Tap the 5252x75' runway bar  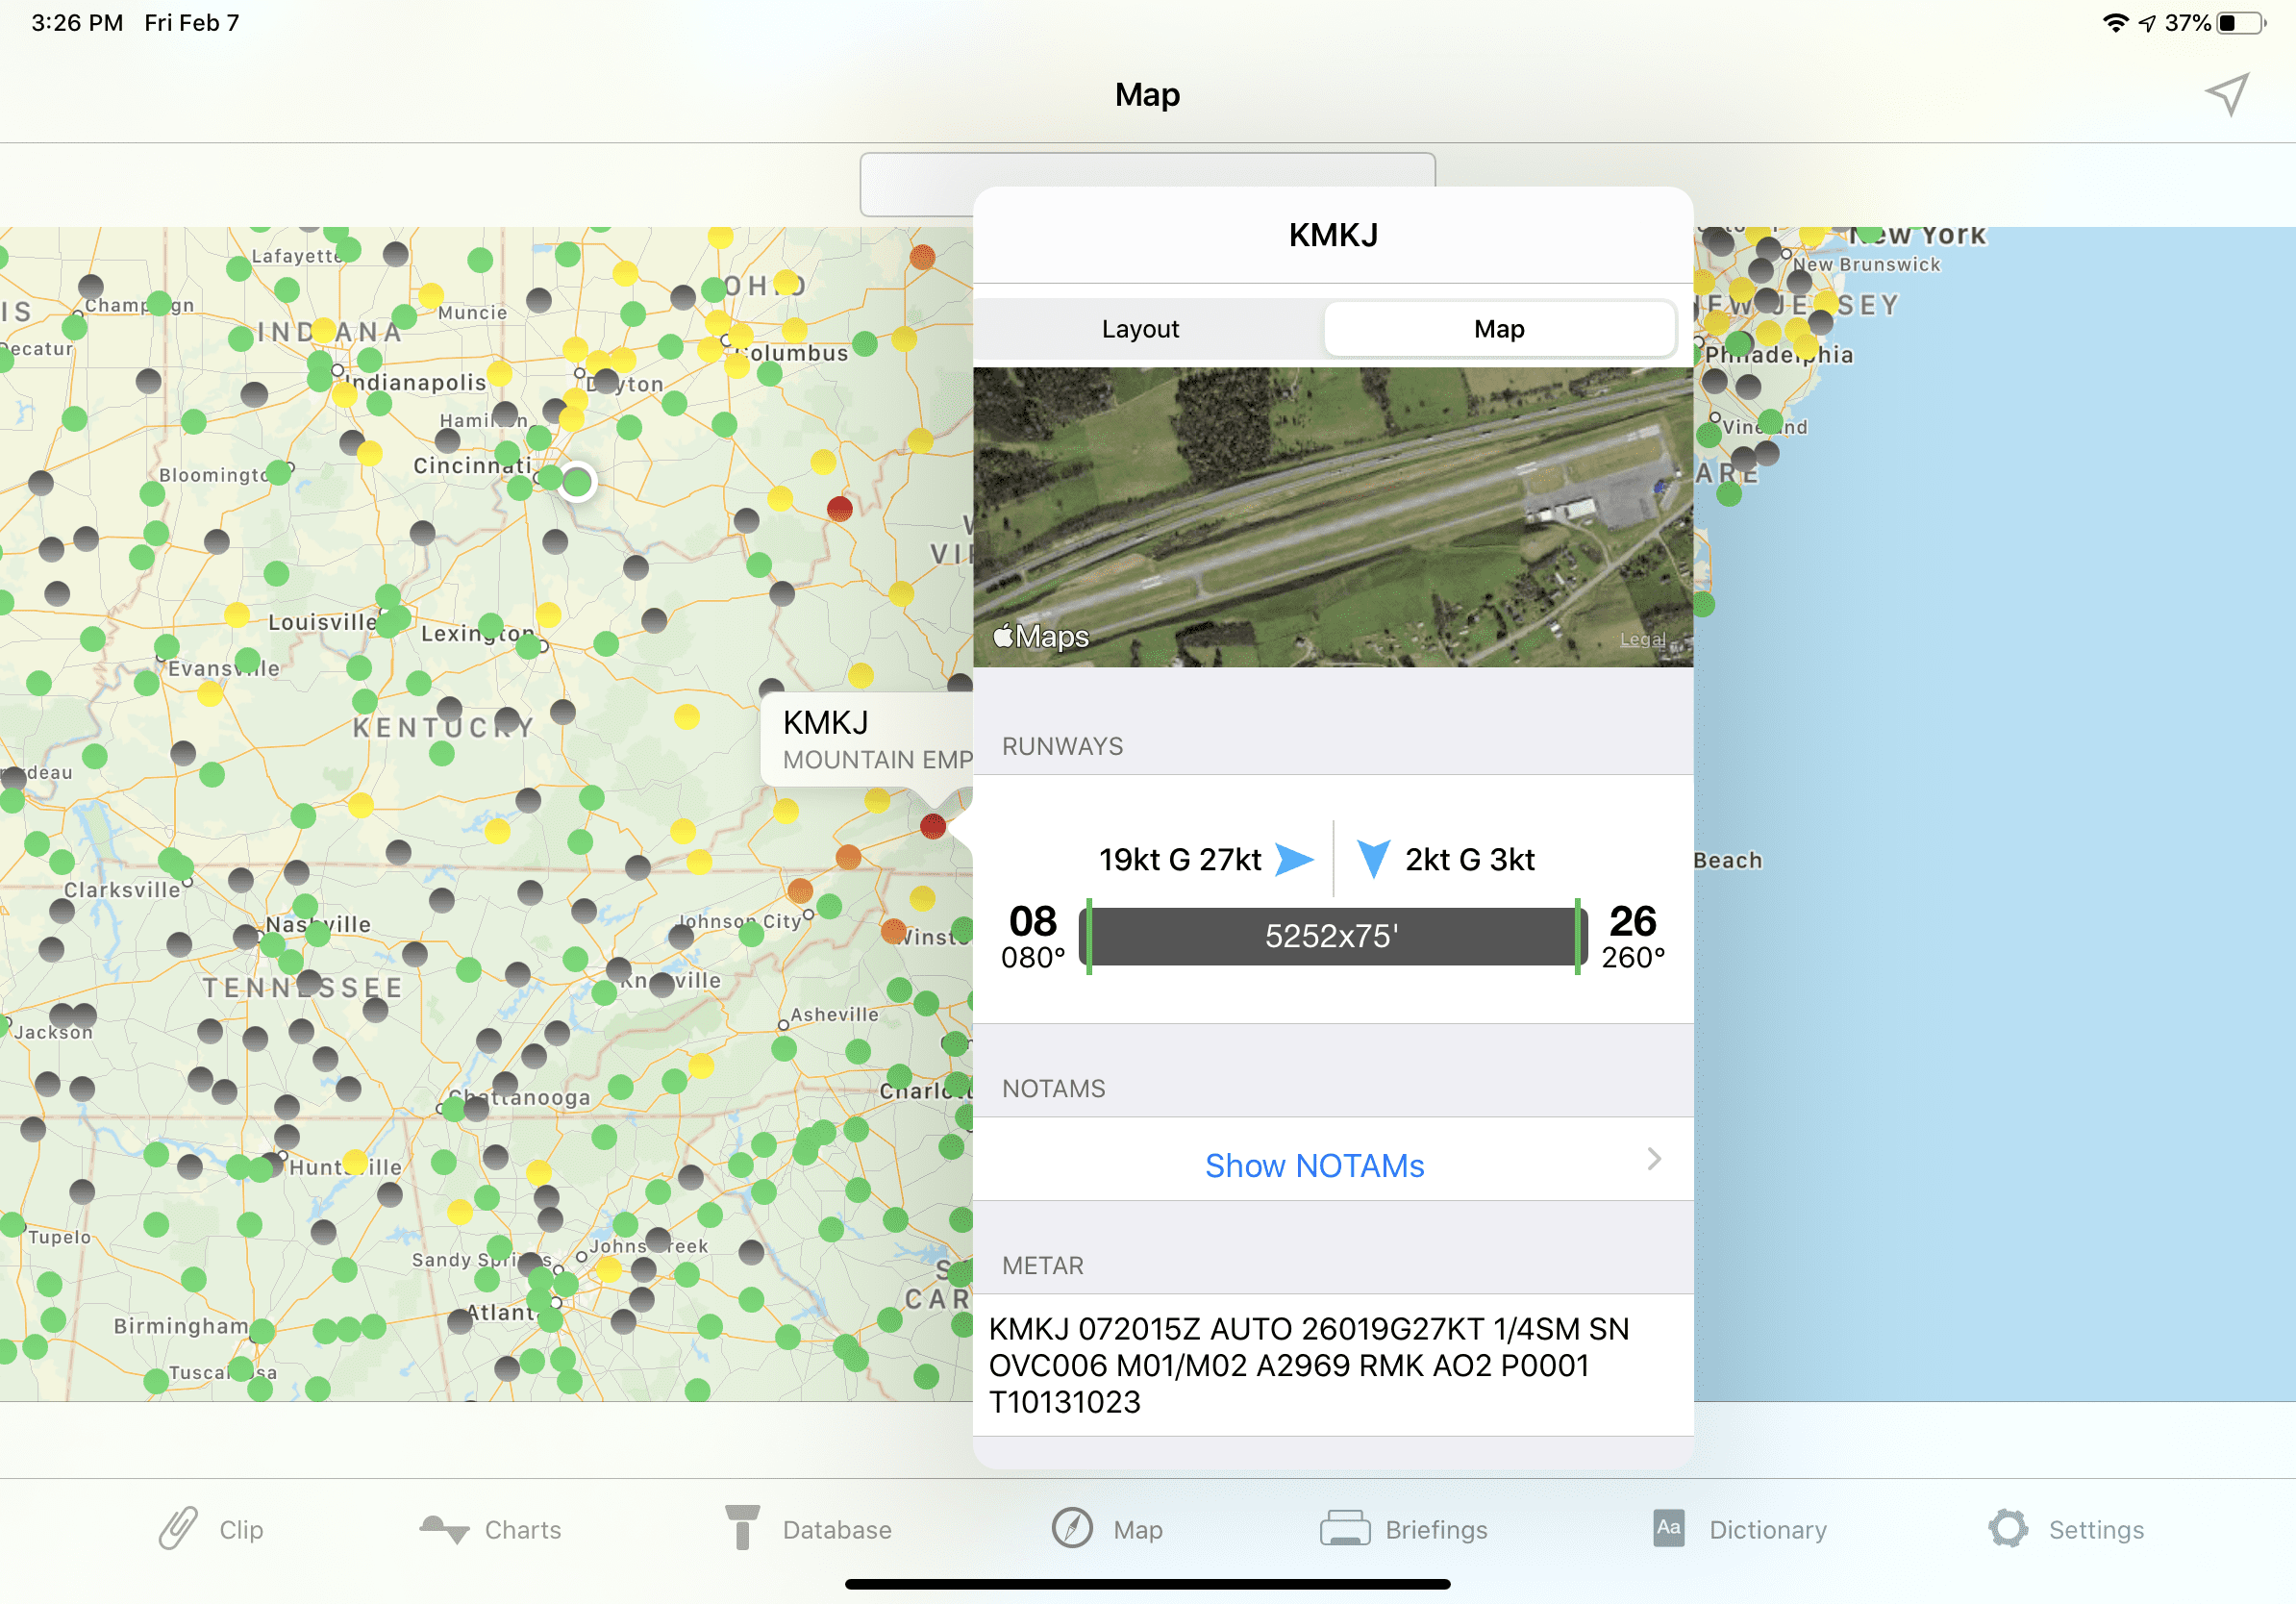pos(1332,936)
